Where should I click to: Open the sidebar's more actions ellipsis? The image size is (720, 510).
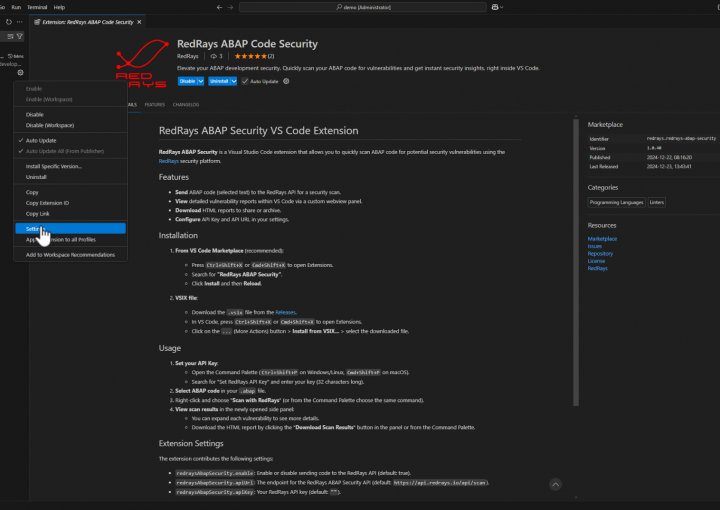[x=19, y=22]
